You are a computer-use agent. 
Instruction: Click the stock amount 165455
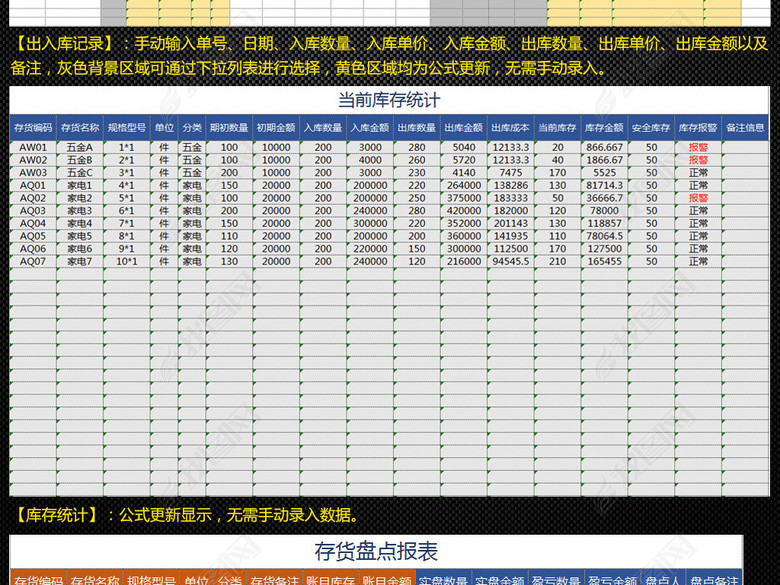[604, 262]
